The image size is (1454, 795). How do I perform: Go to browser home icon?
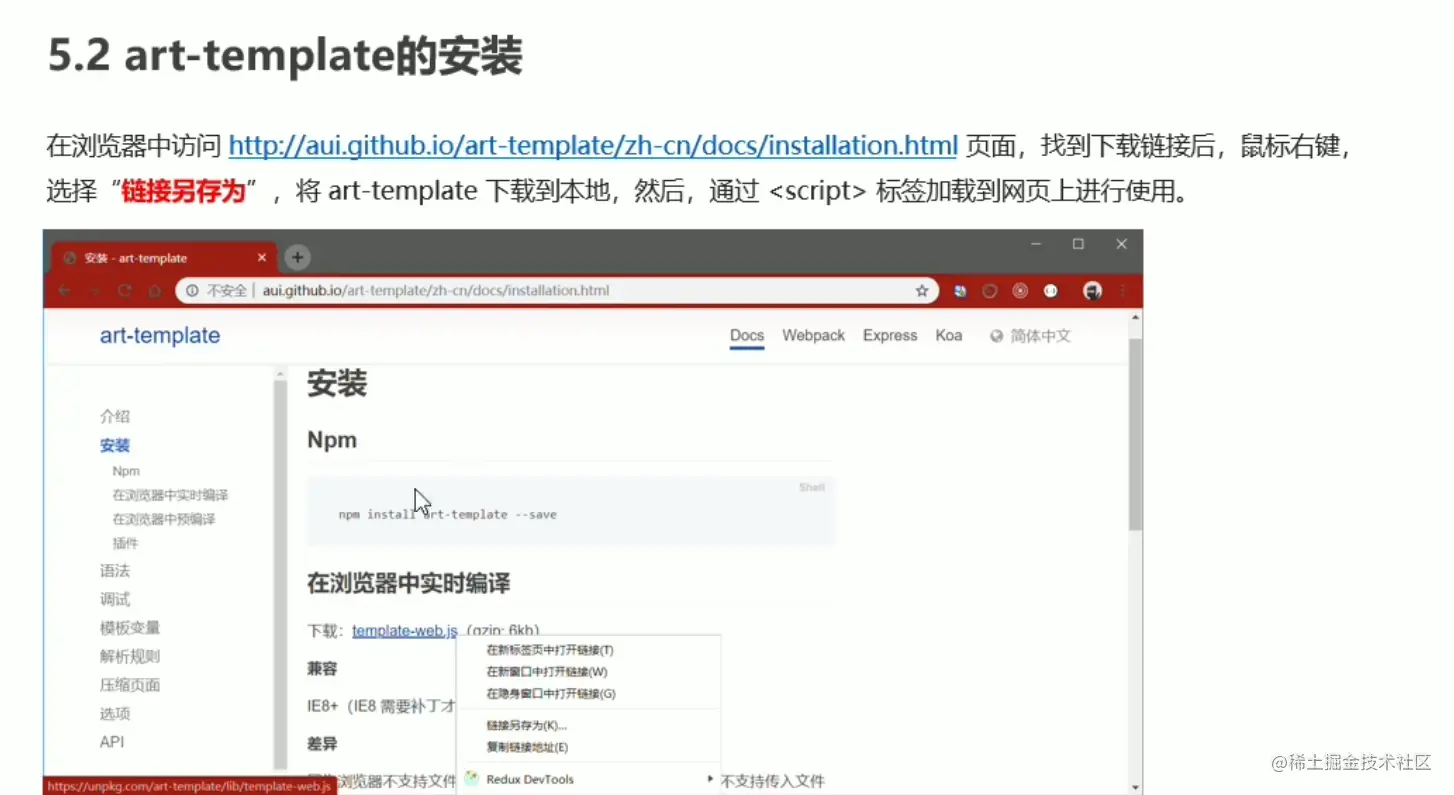(154, 291)
